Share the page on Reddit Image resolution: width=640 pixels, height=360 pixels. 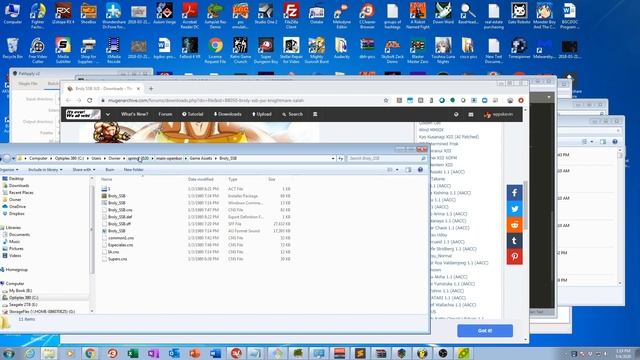click(x=514, y=224)
